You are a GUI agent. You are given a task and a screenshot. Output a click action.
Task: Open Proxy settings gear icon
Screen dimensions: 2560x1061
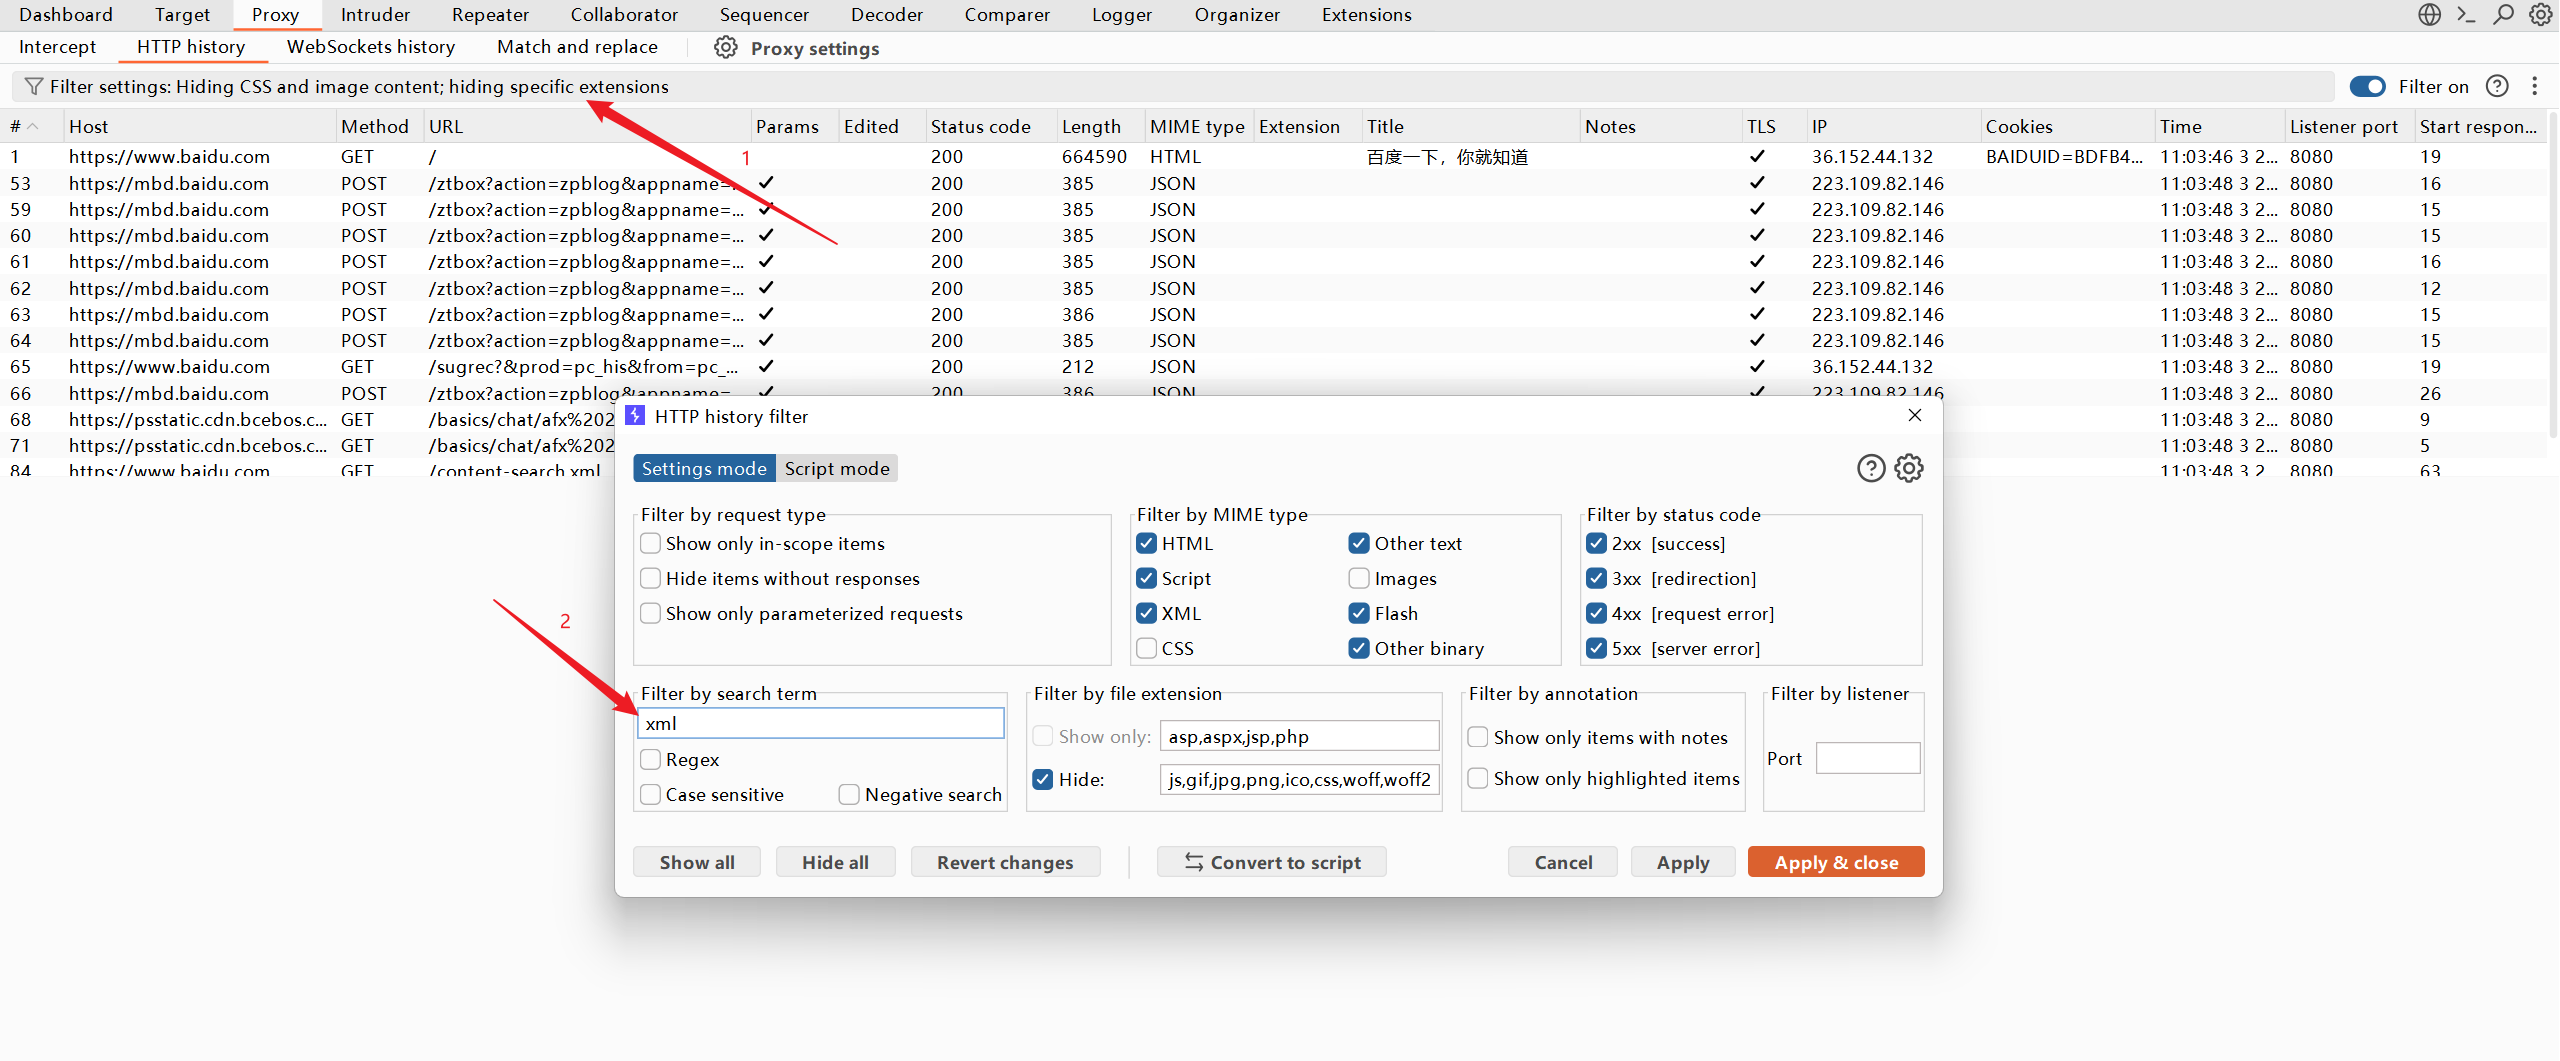pyautogui.click(x=726, y=48)
